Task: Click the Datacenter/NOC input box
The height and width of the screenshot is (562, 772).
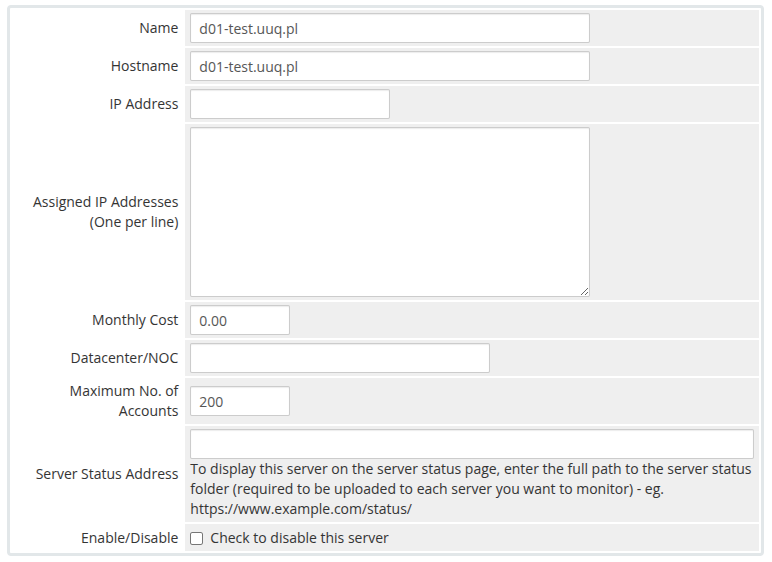Action: pos(339,358)
